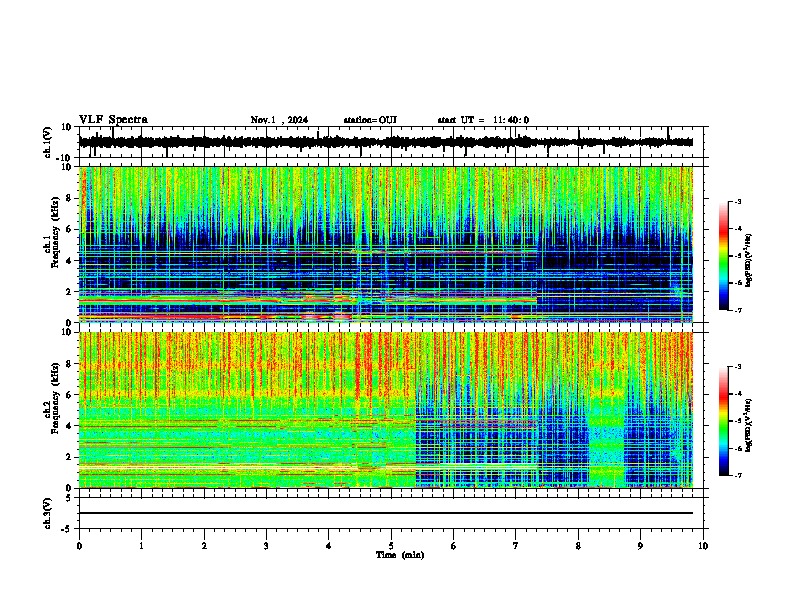Click the 'Time (min)' axis label
Image resolution: width=792 pixels, height=612 pixels.
pos(400,555)
